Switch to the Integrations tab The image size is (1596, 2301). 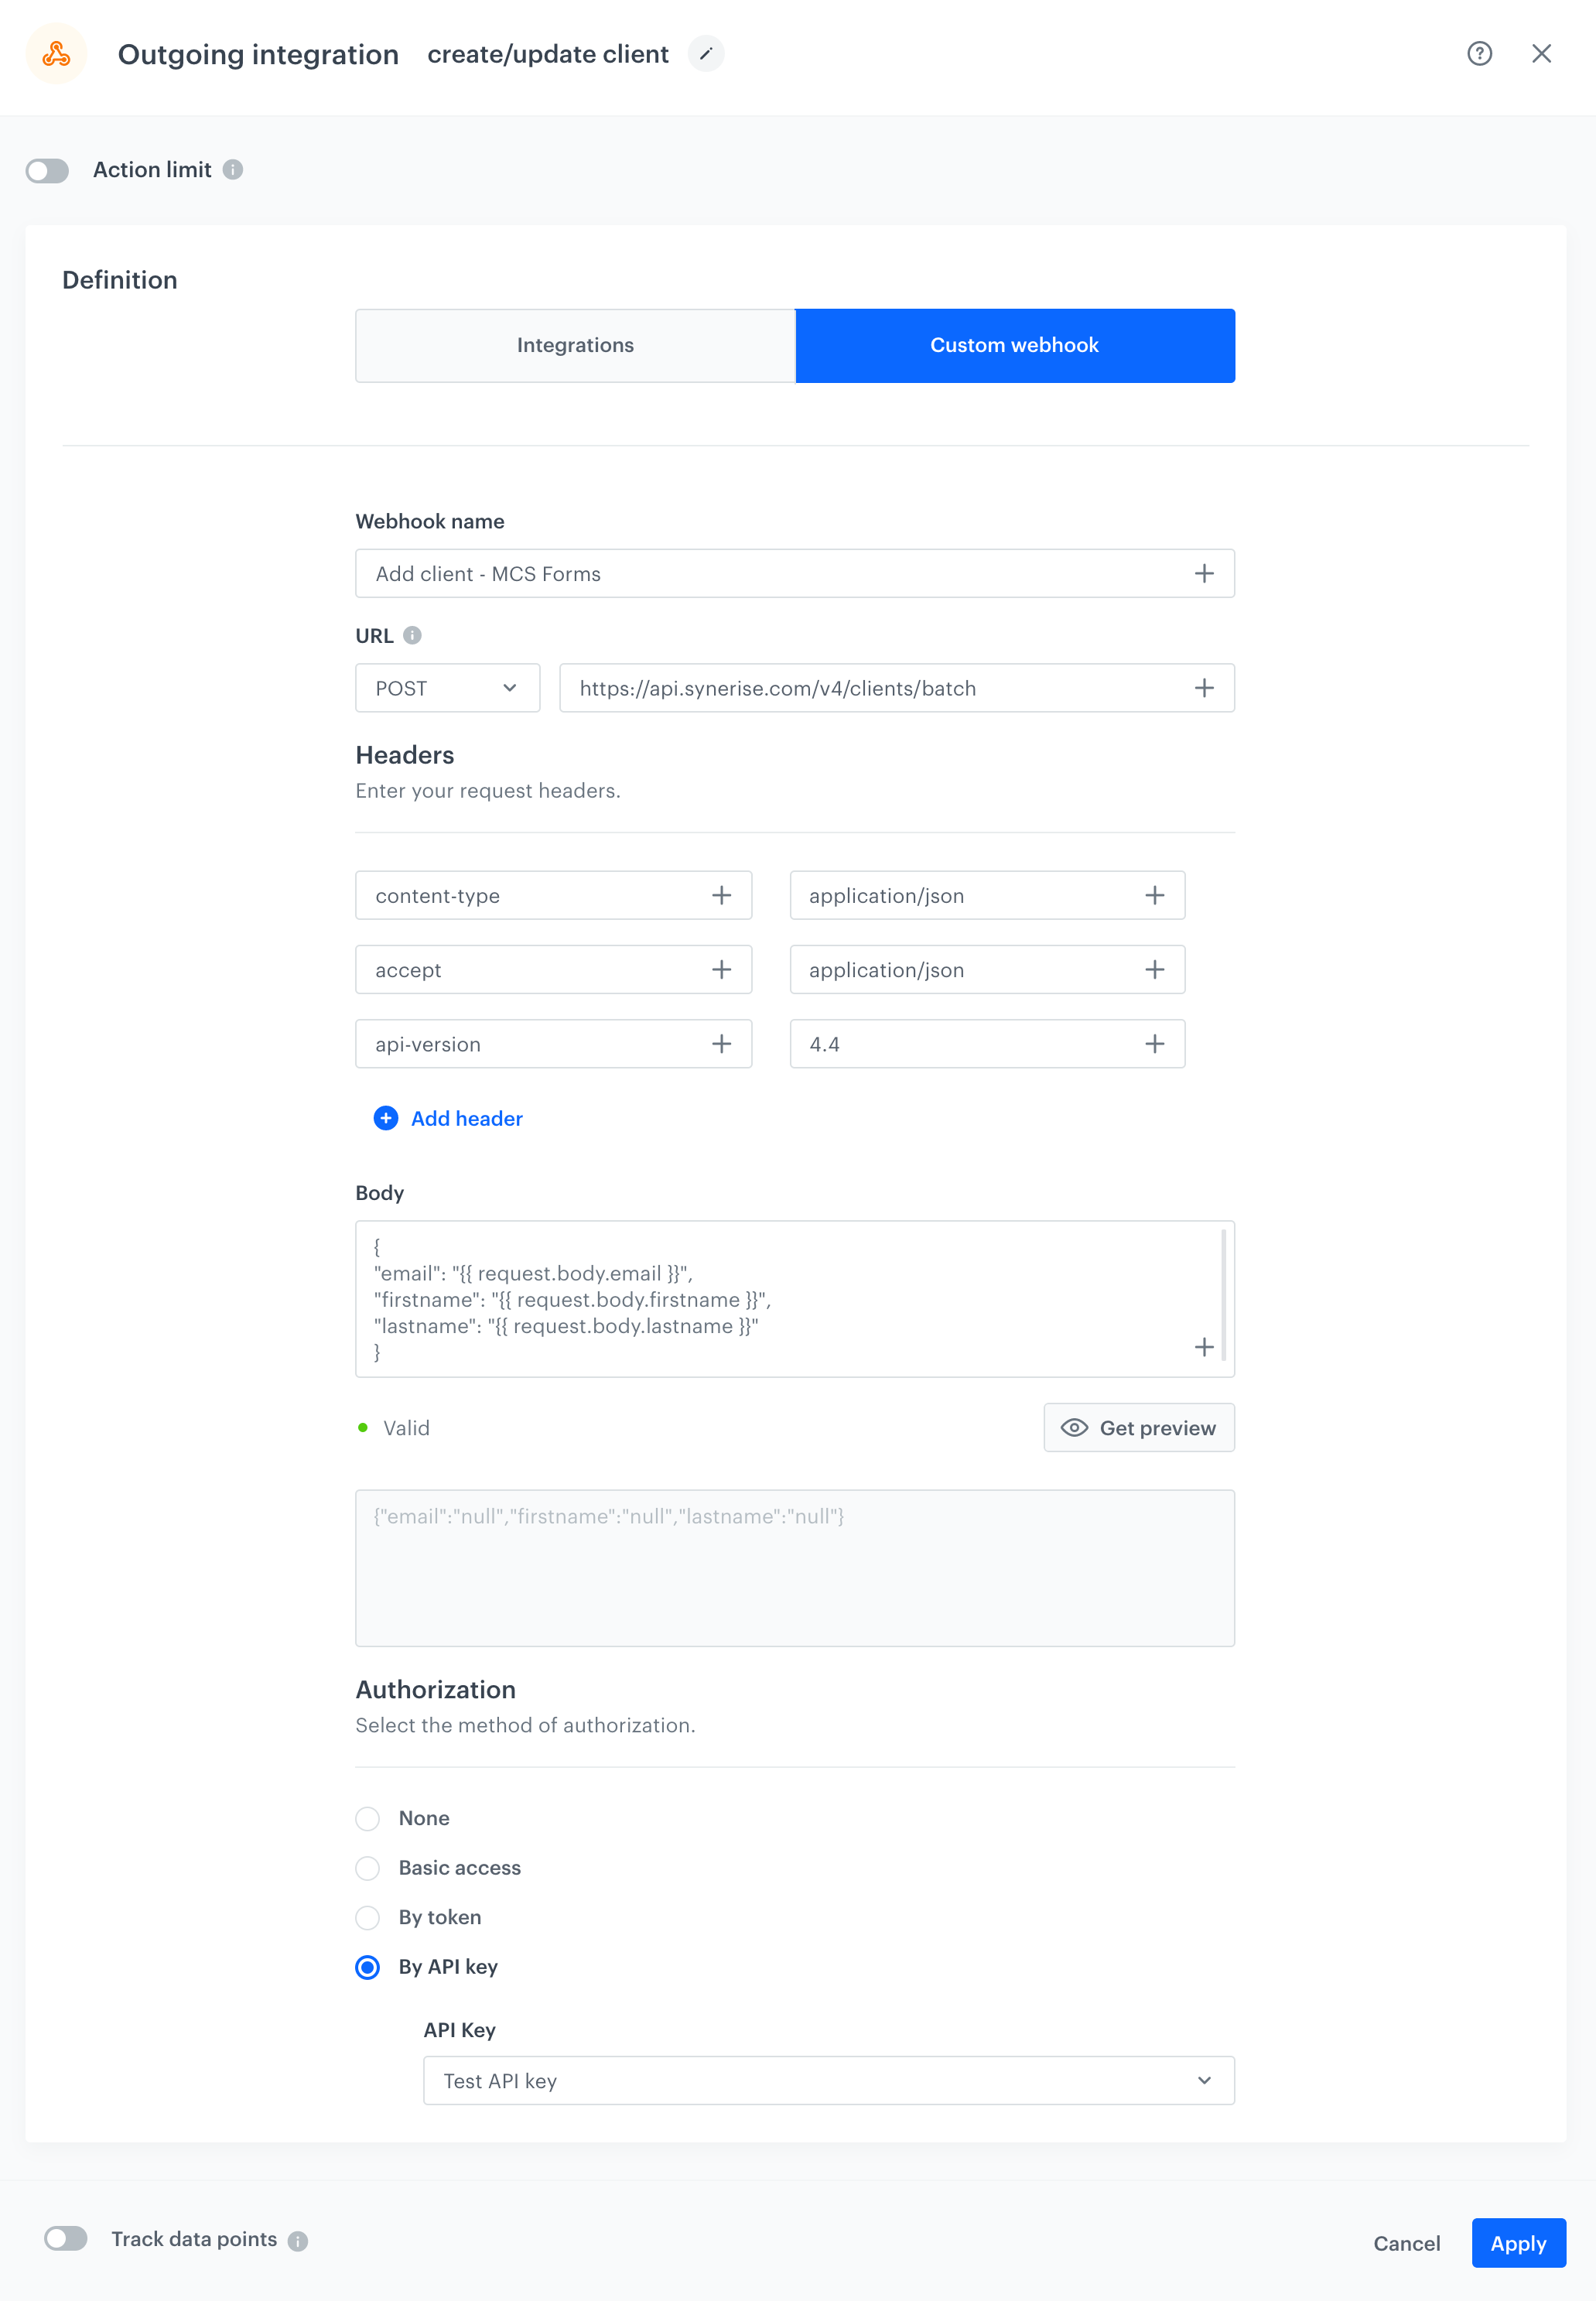point(575,345)
